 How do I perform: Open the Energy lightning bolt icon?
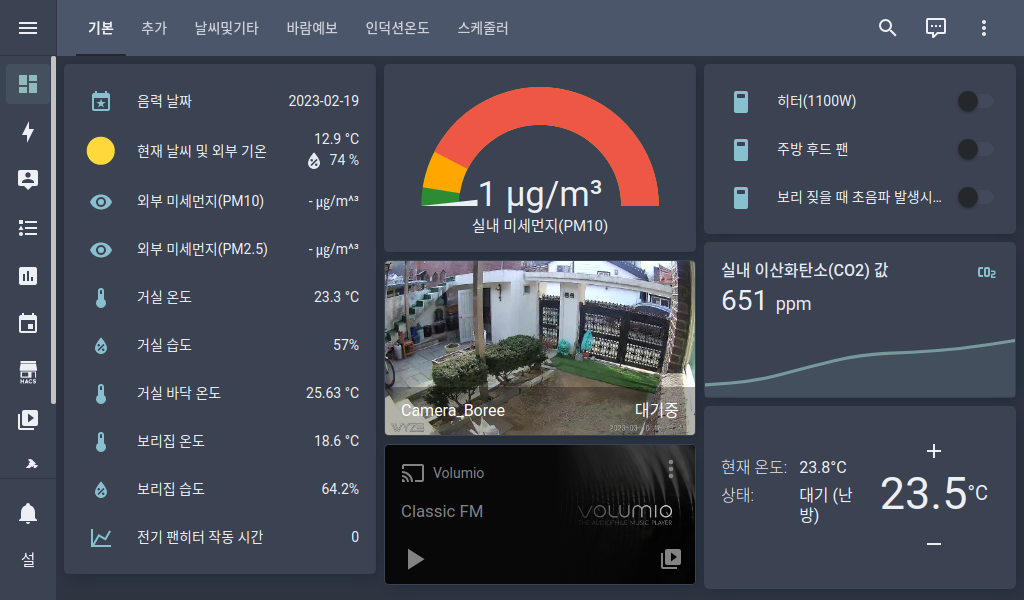point(27,132)
